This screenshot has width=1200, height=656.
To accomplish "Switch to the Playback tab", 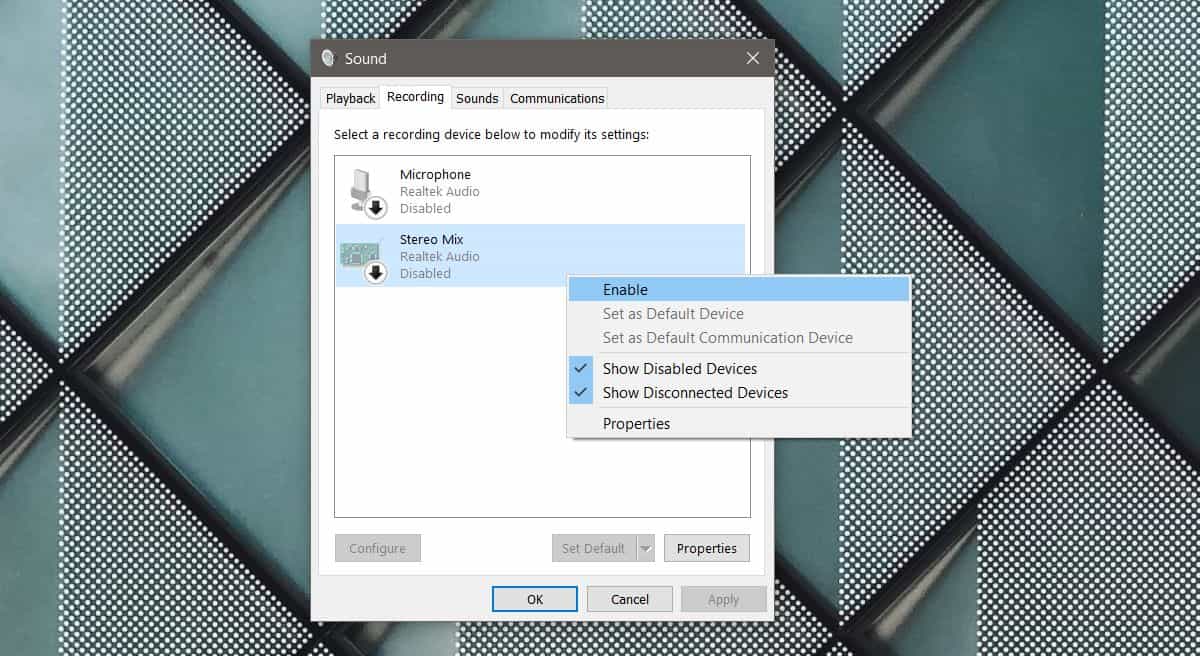I will [350, 98].
